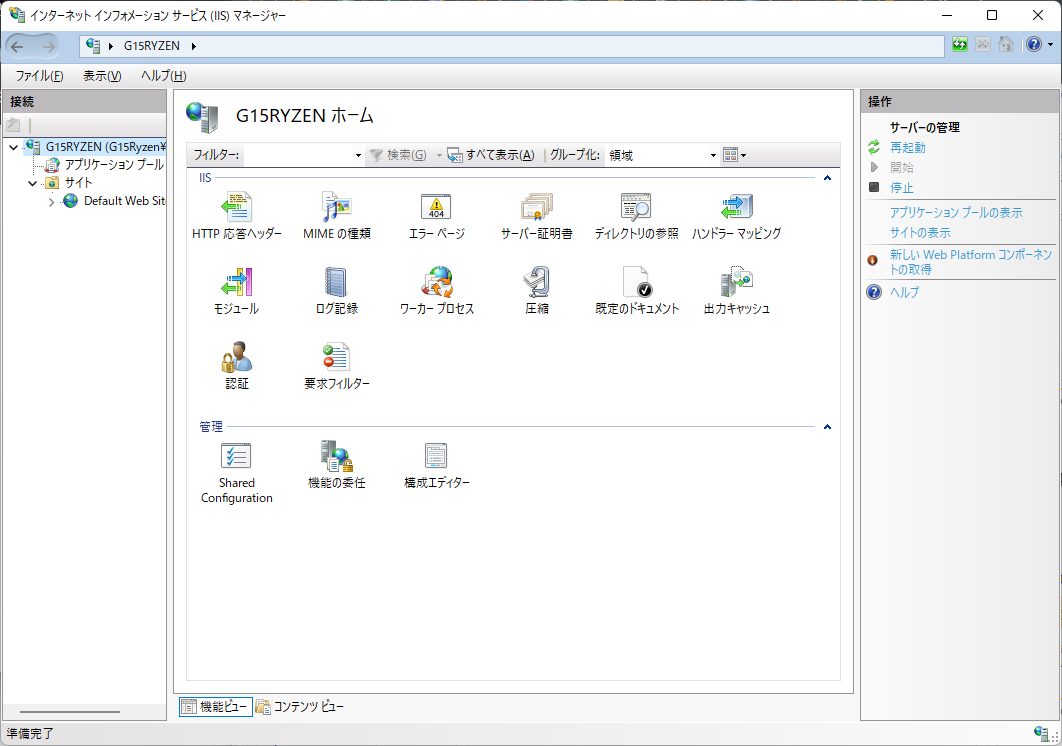The width and height of the screenshot is (1062, 746).
Task: Open the ヘルプ menu
Action: click(x=163, y=76)
